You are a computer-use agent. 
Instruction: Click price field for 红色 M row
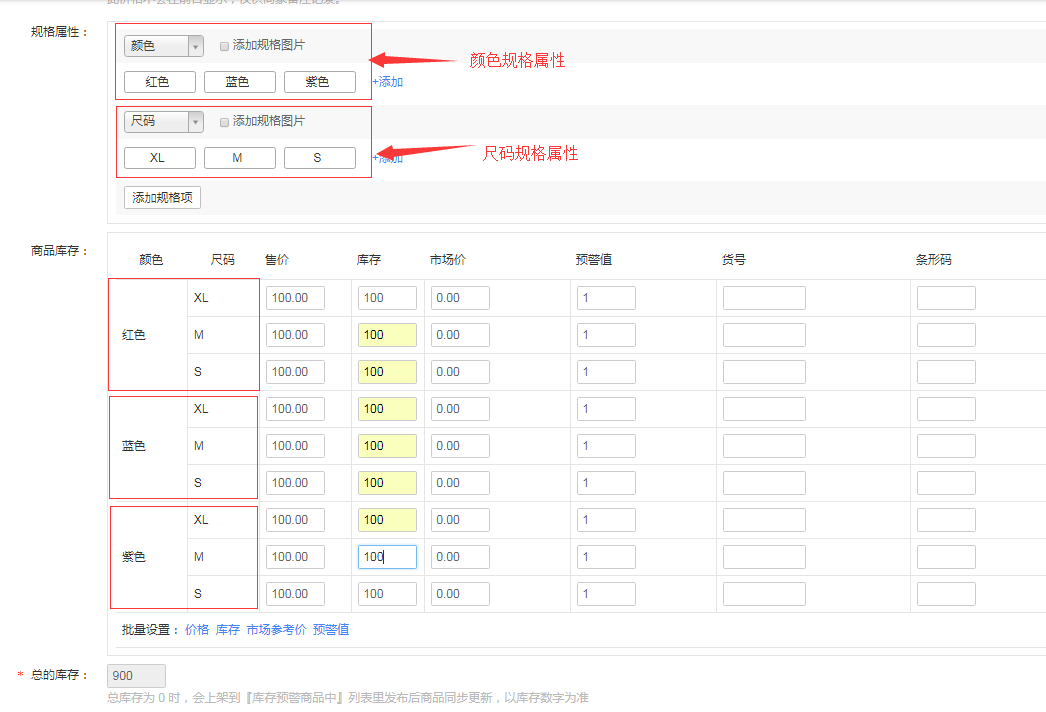[x=296, y=335]
